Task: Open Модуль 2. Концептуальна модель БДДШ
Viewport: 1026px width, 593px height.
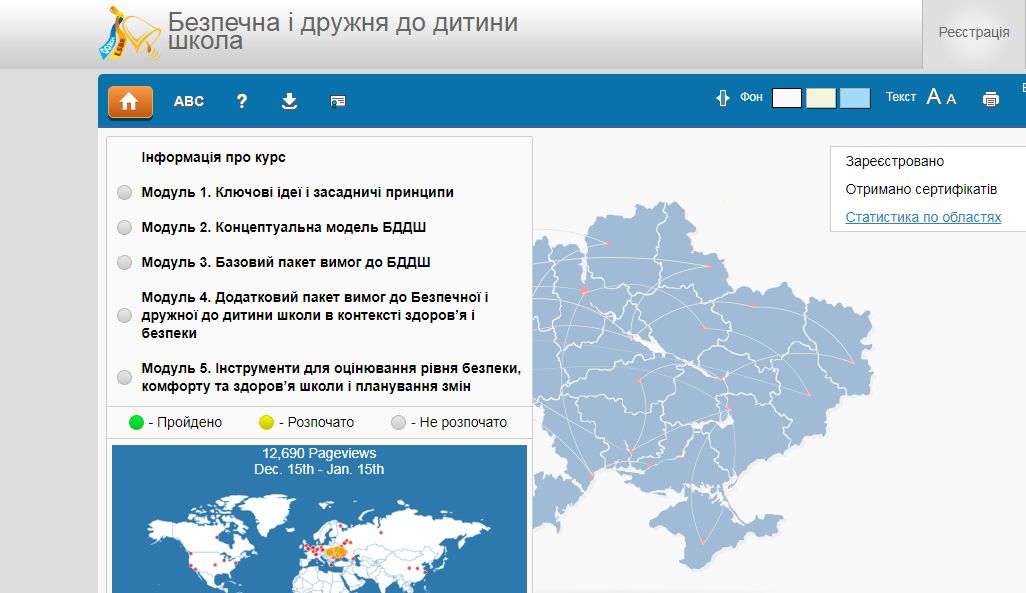Action: coord(283,227)
